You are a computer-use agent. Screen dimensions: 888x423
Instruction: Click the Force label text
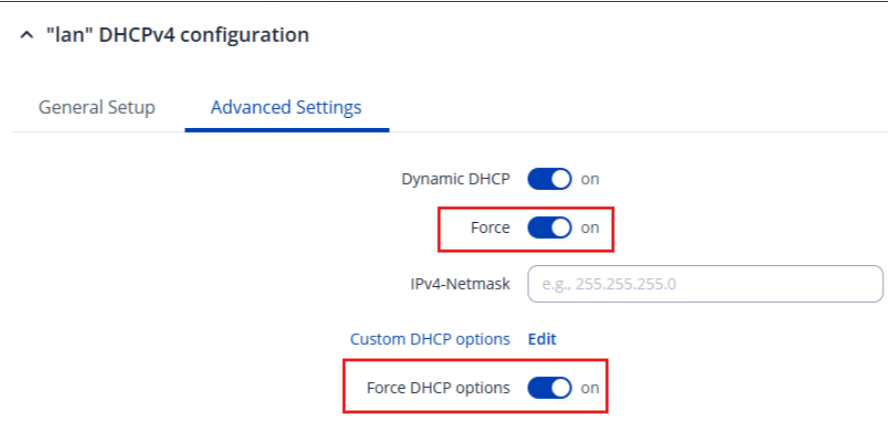click(x=490, y=228)
